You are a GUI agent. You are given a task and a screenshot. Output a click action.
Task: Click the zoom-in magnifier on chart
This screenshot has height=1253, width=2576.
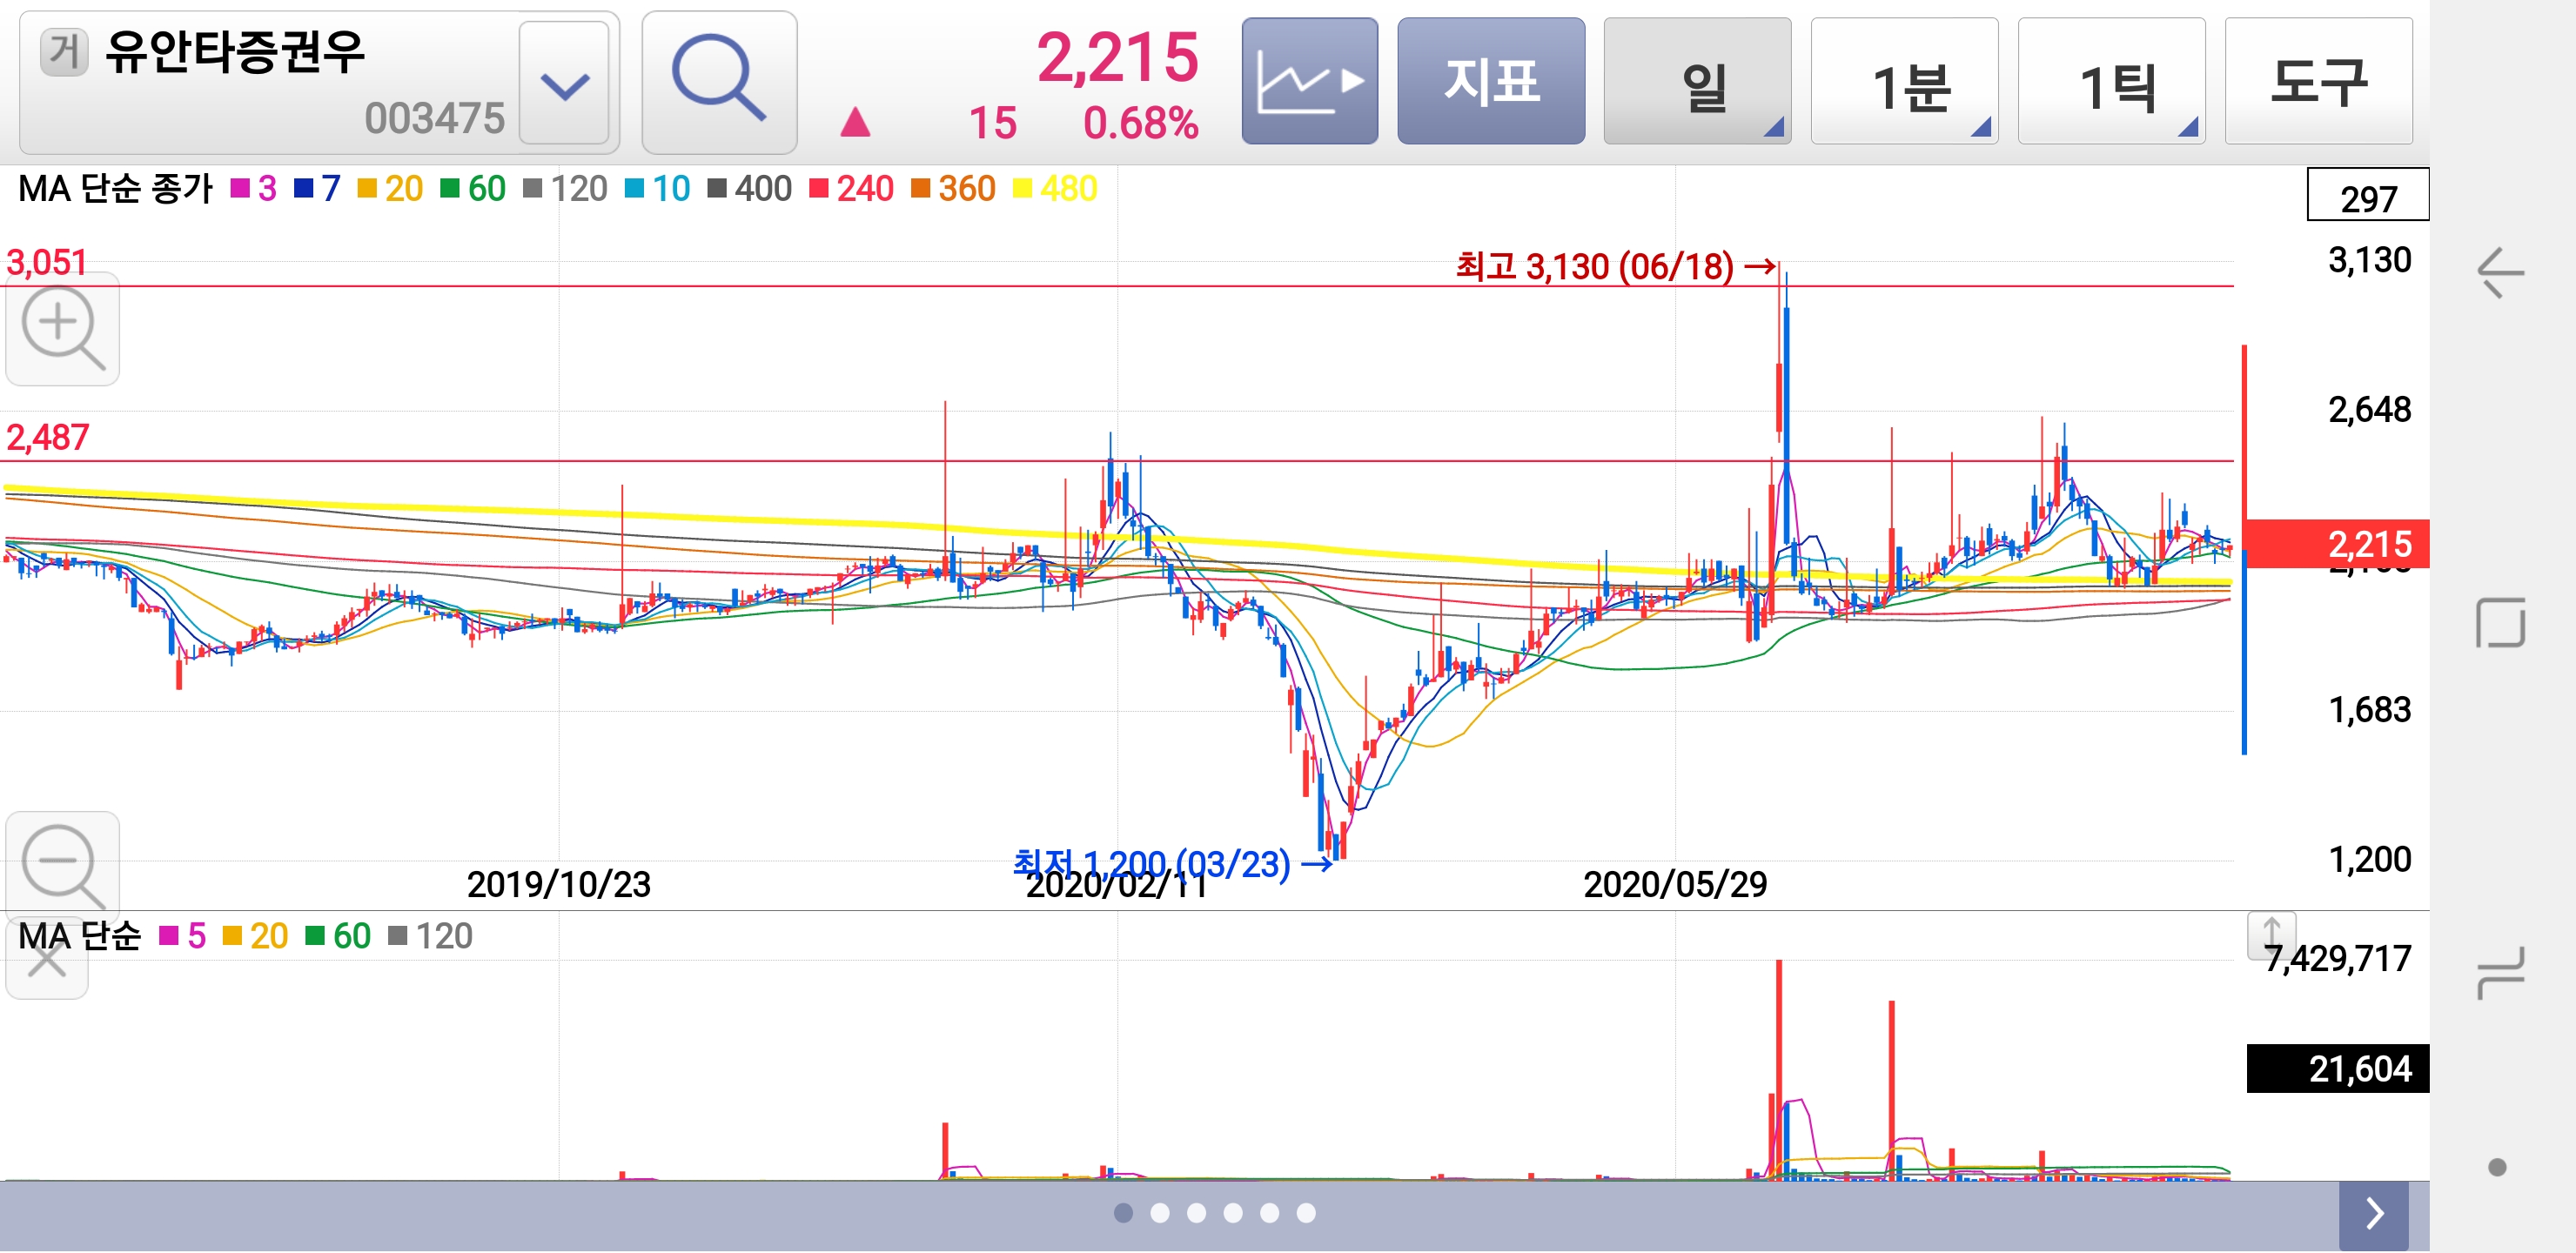(62, 329)
